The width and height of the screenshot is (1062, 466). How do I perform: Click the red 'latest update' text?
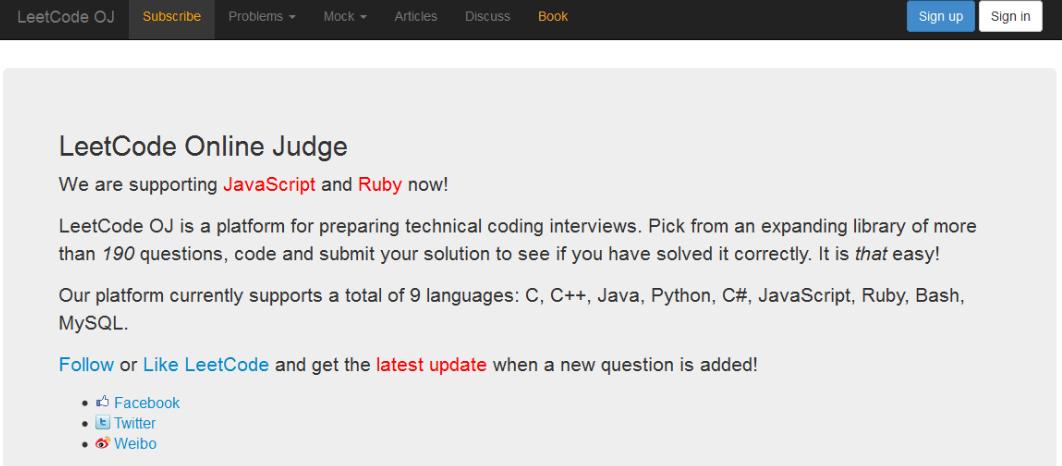point(432,364)
